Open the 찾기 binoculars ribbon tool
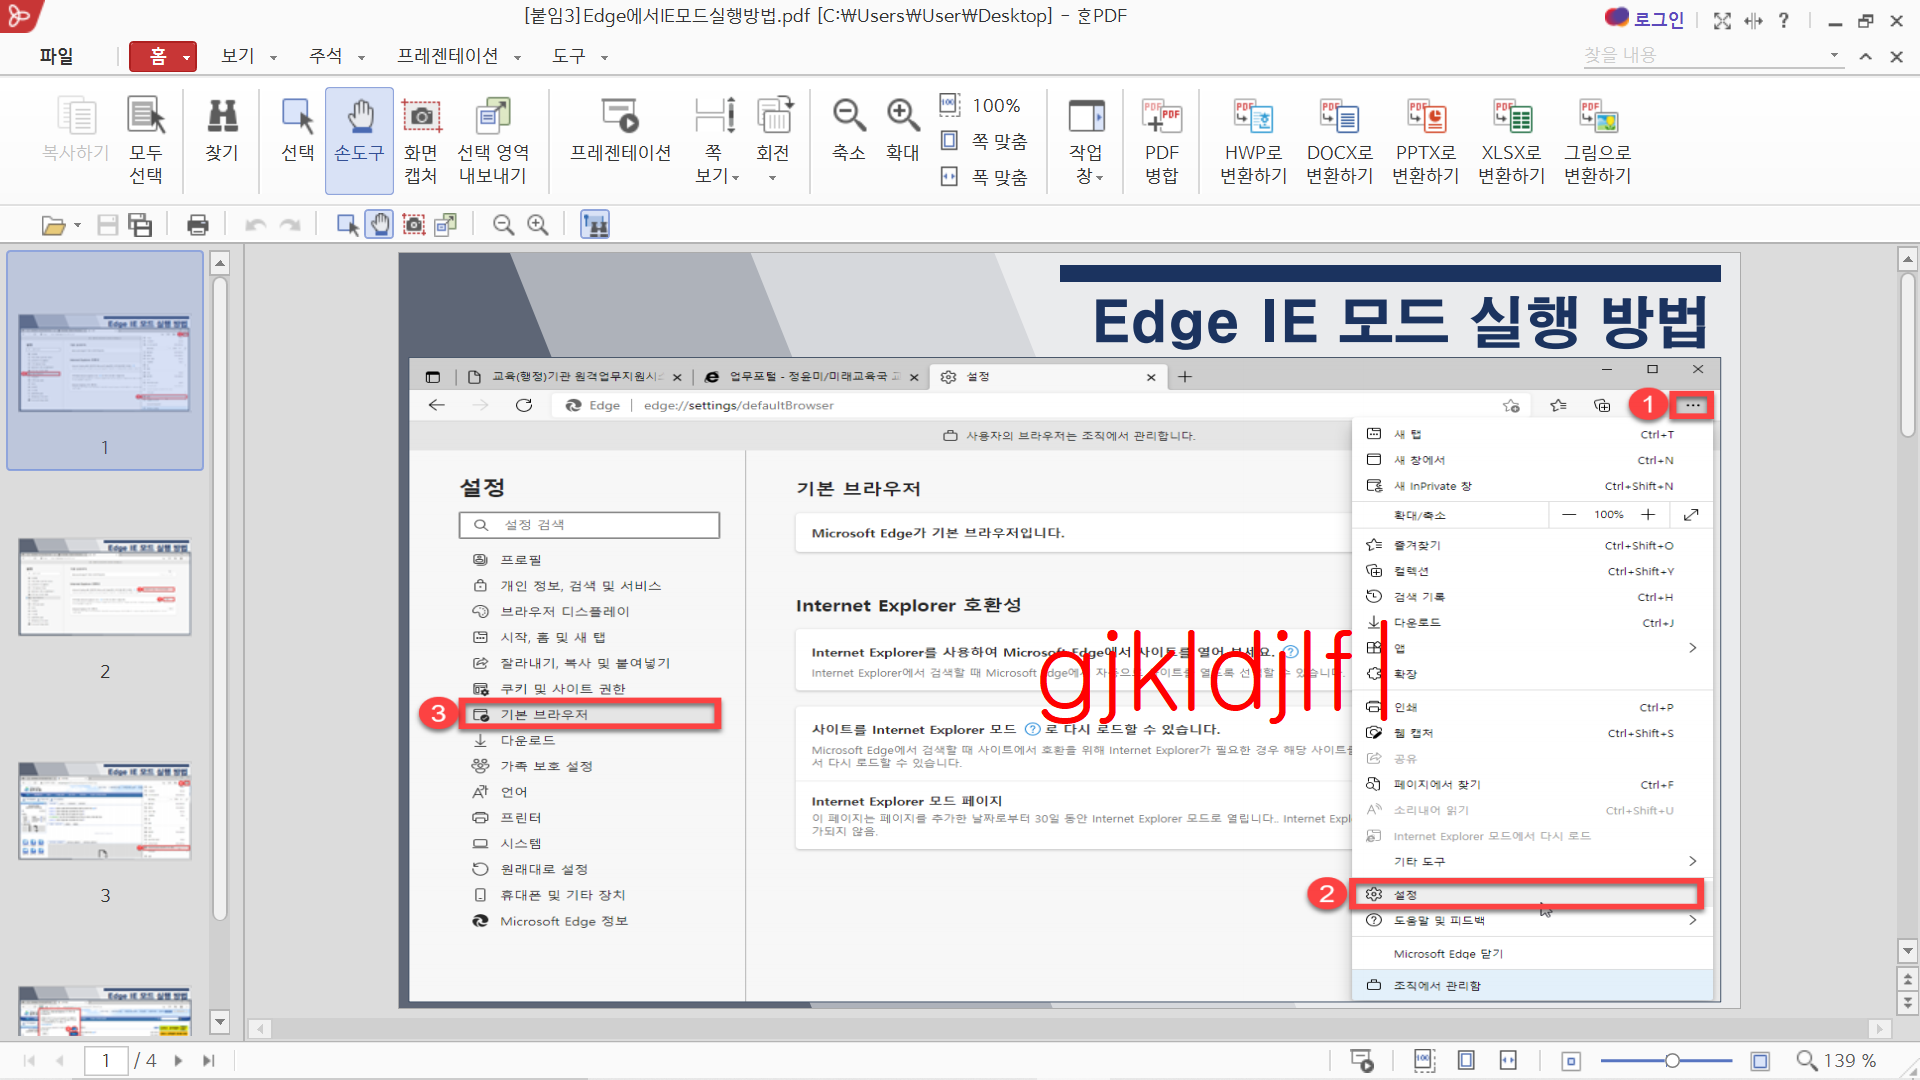This screenshot has width=1920, height=1080. 222,130
